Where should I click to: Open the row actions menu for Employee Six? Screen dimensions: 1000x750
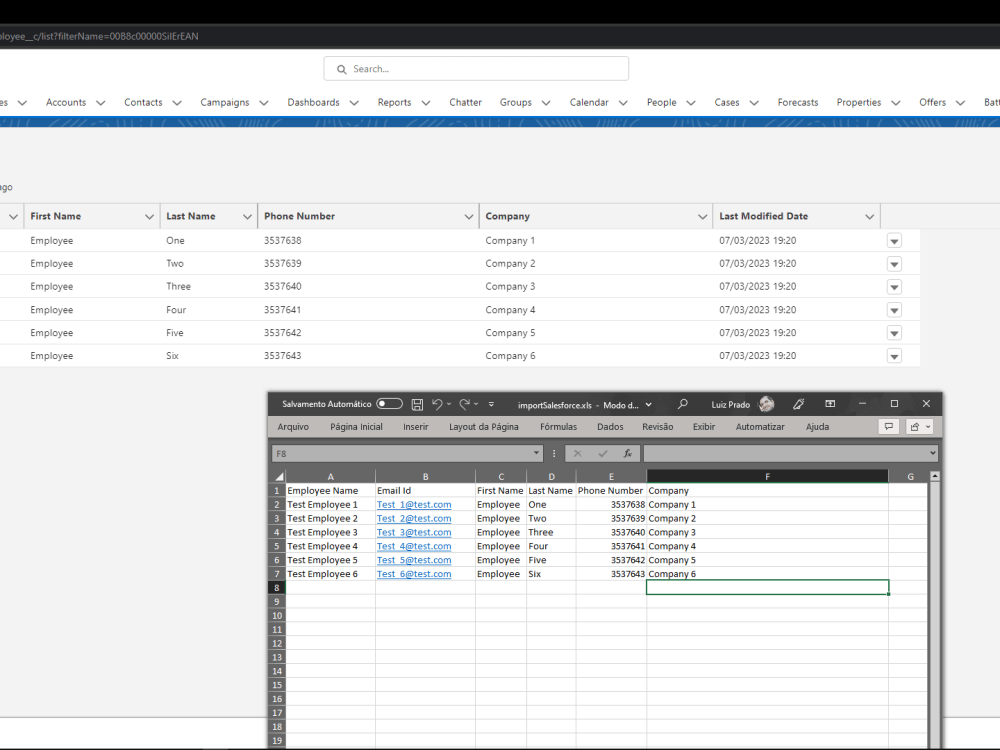click(x=893, y=356)
